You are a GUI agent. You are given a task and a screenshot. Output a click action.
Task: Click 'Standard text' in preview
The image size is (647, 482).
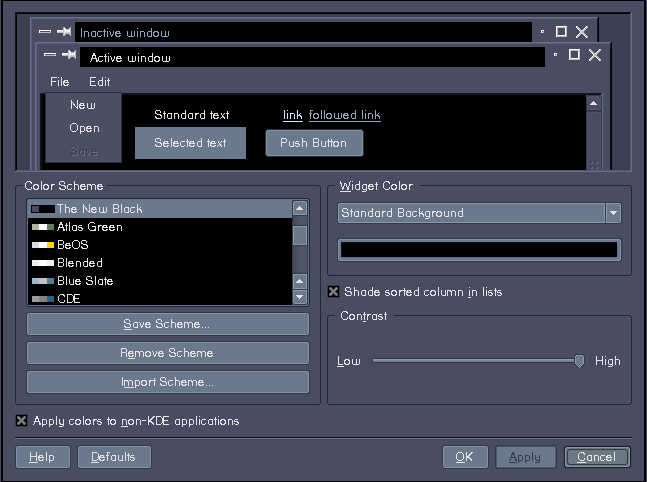coord(191,115)
